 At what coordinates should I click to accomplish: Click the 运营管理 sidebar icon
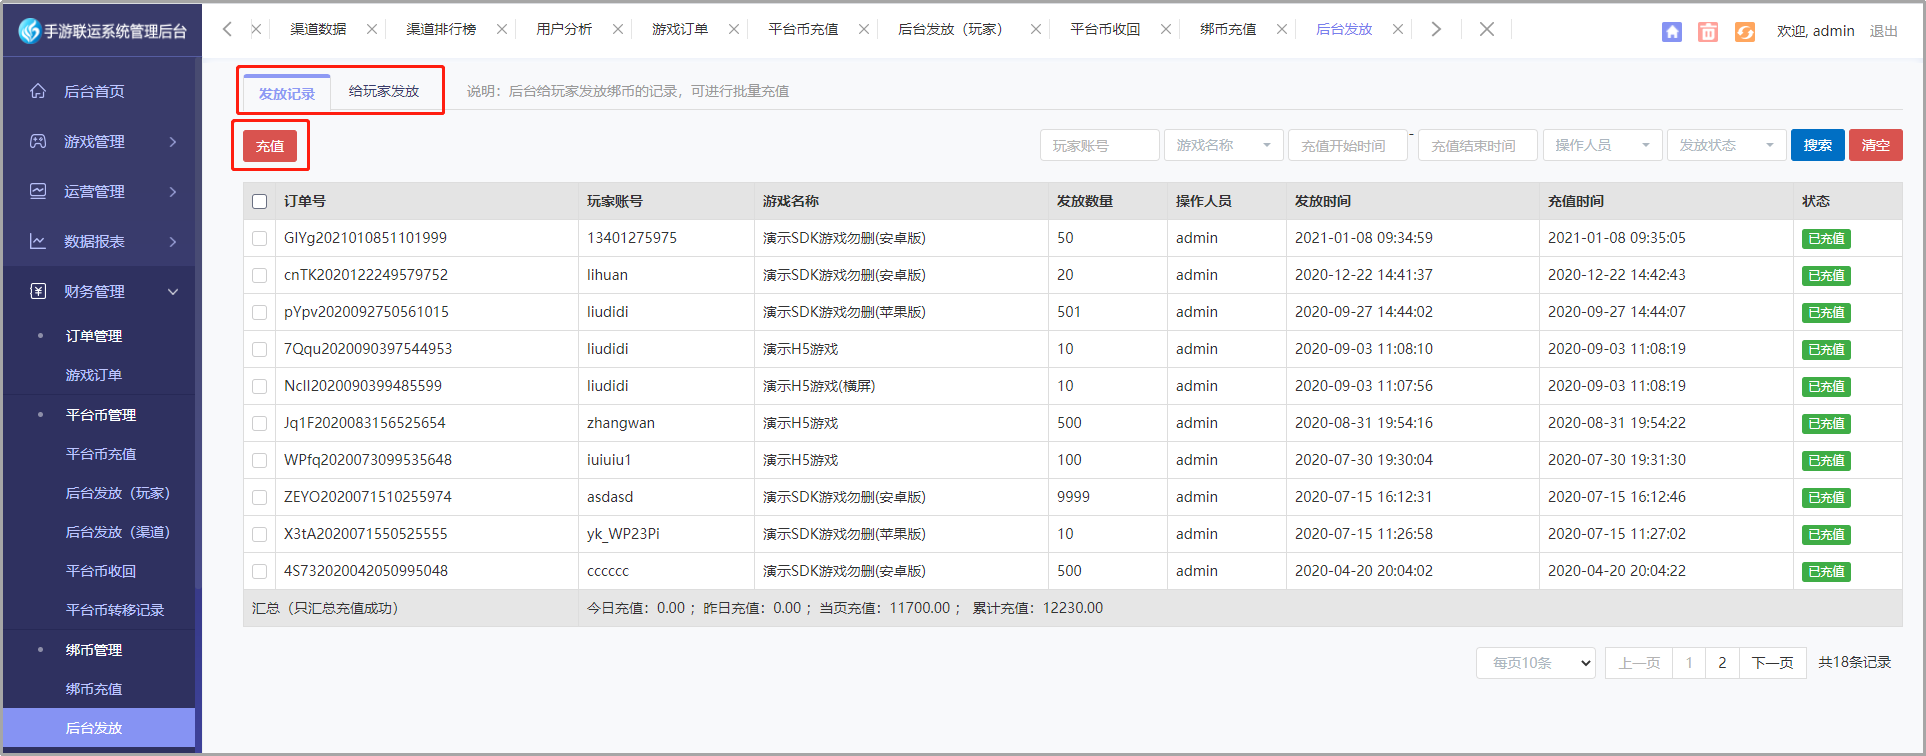pyautogui.click(x=38, y=191)
